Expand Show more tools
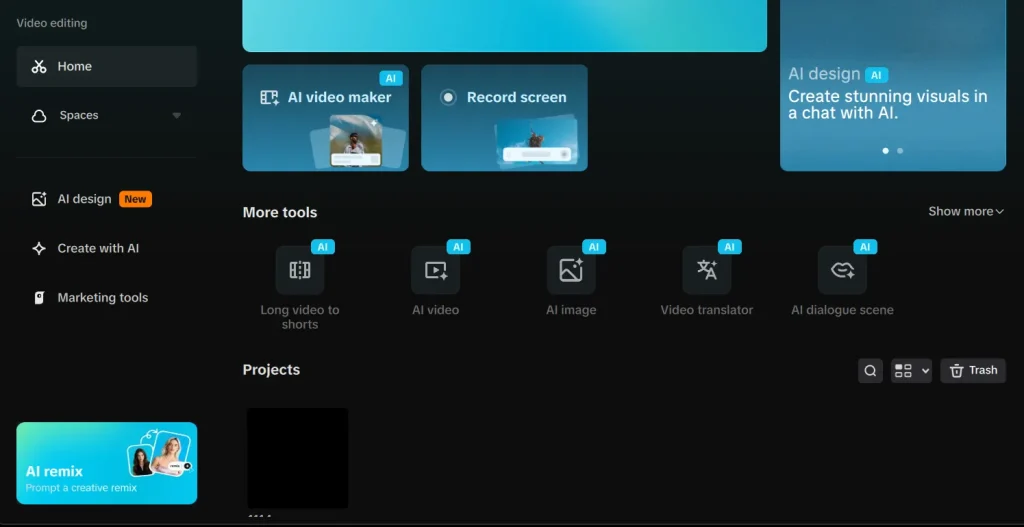 (966, 212)
